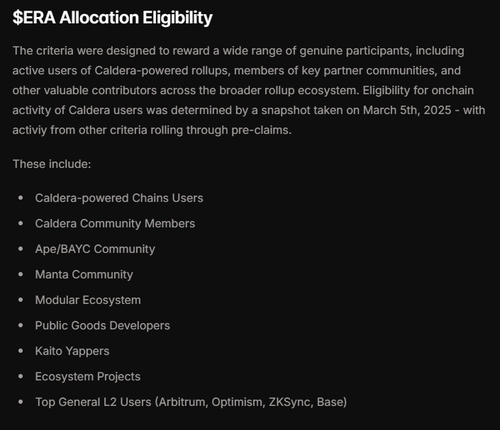Select the Public Goods Developers entry
Screen dimensions: 500x430
point(102,326)
